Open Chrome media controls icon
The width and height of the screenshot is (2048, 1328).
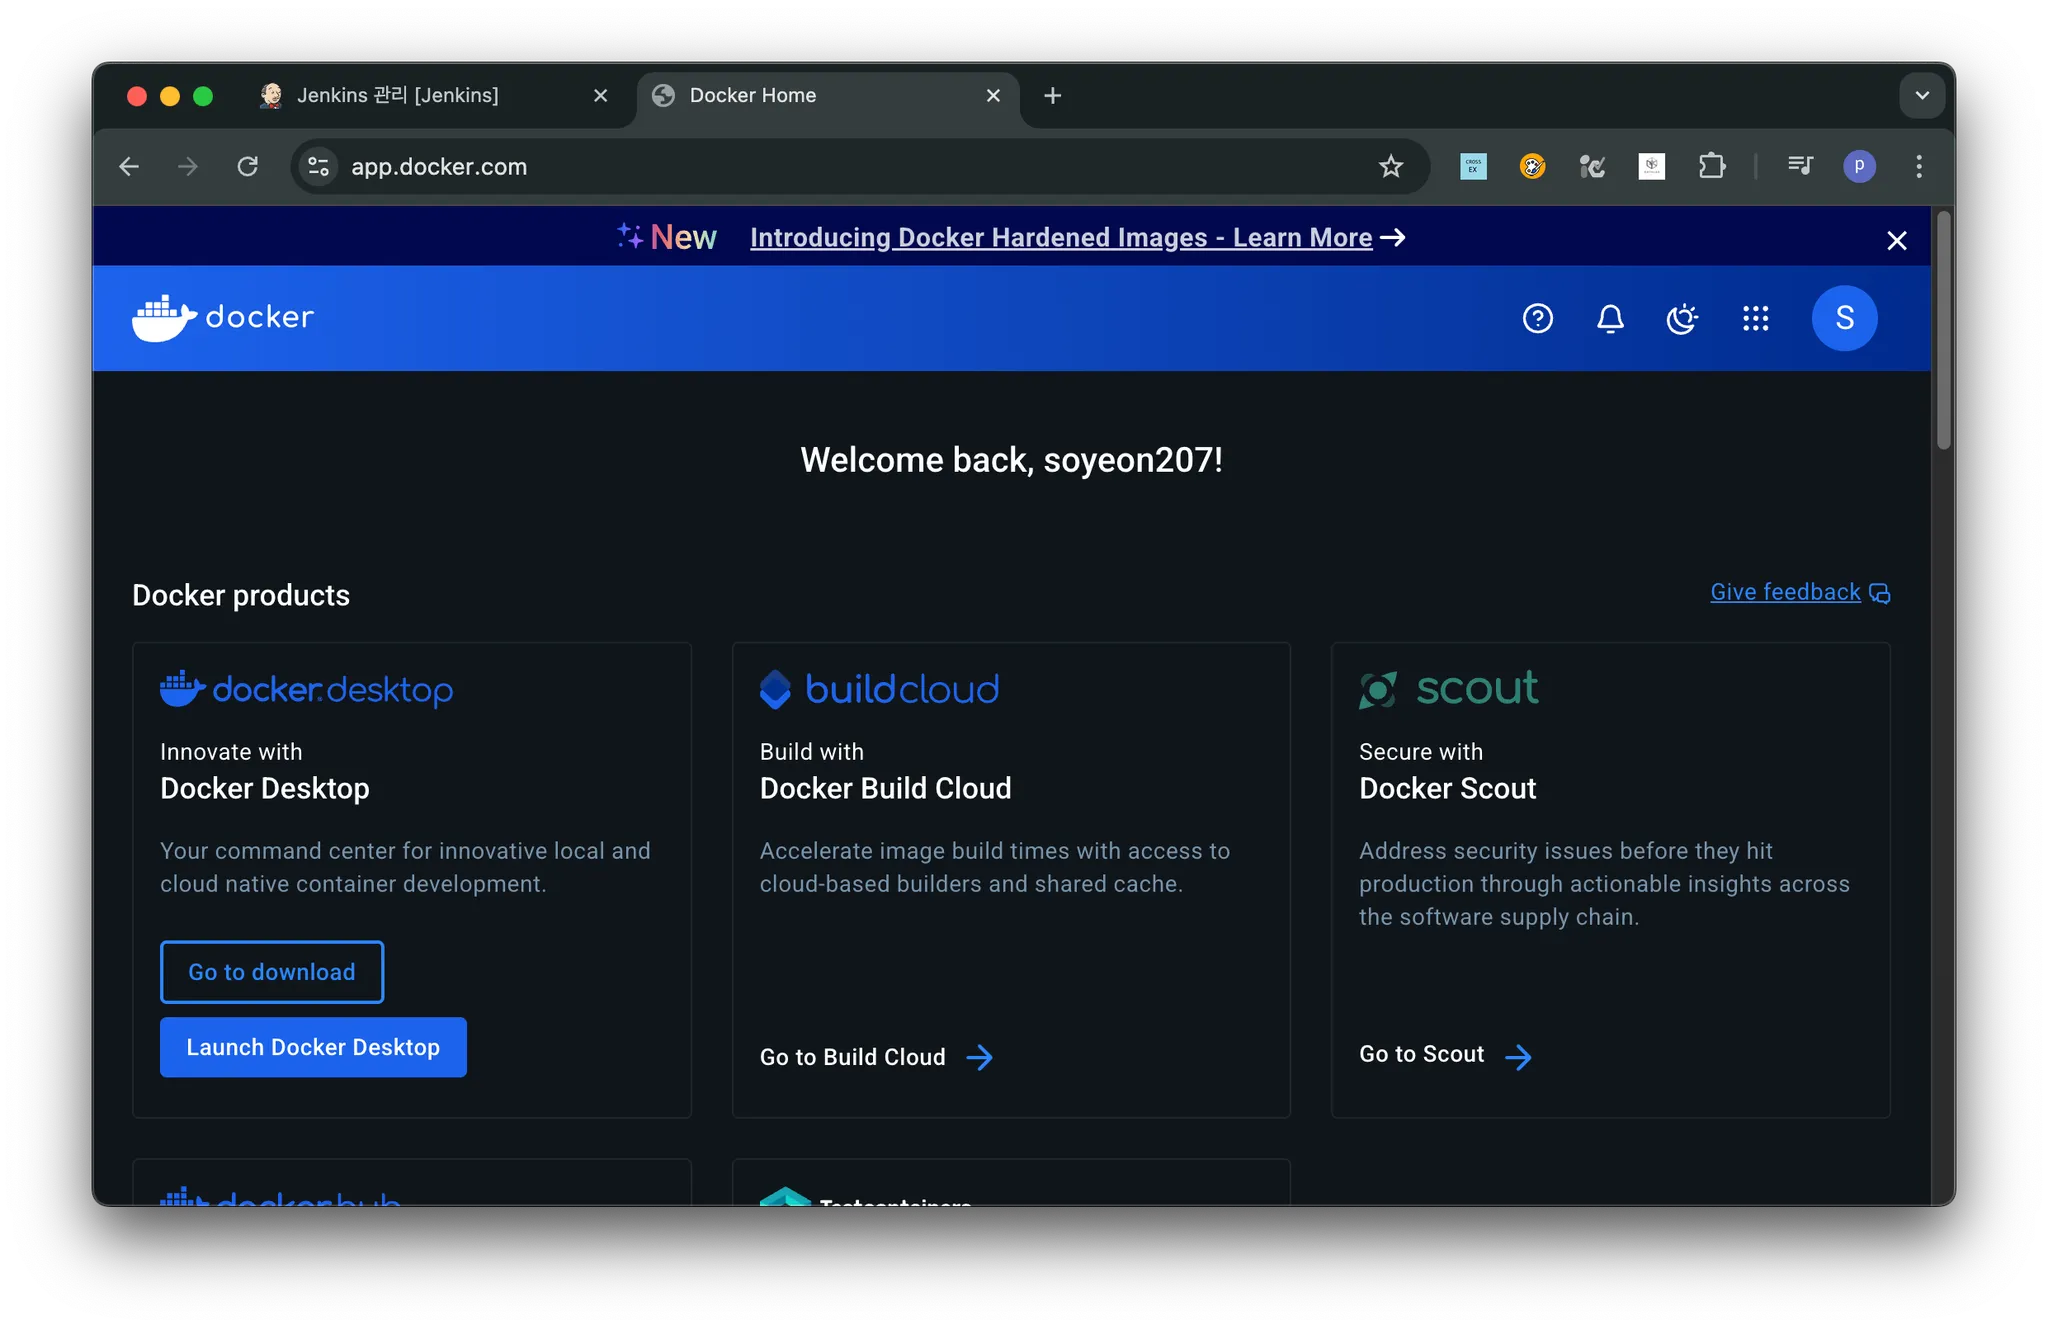pyautogui.click(x=1800, y=166)
